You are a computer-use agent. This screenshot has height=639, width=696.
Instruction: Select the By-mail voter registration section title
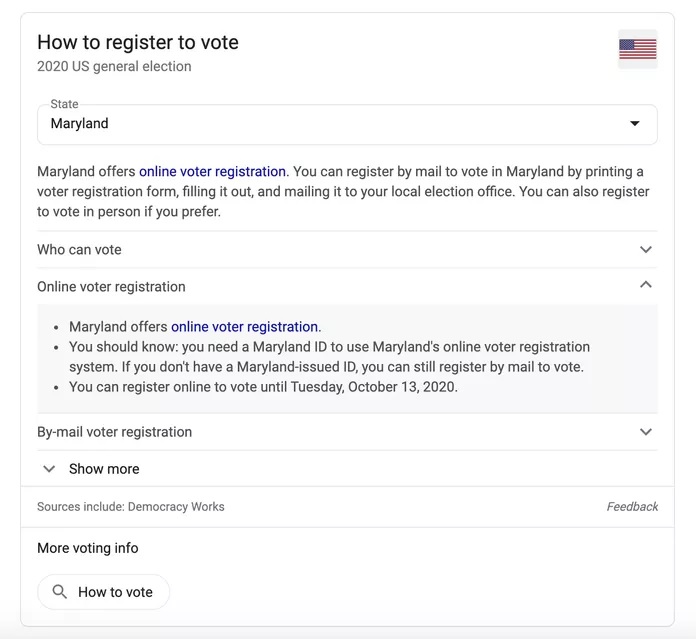[x=114, y=432]
